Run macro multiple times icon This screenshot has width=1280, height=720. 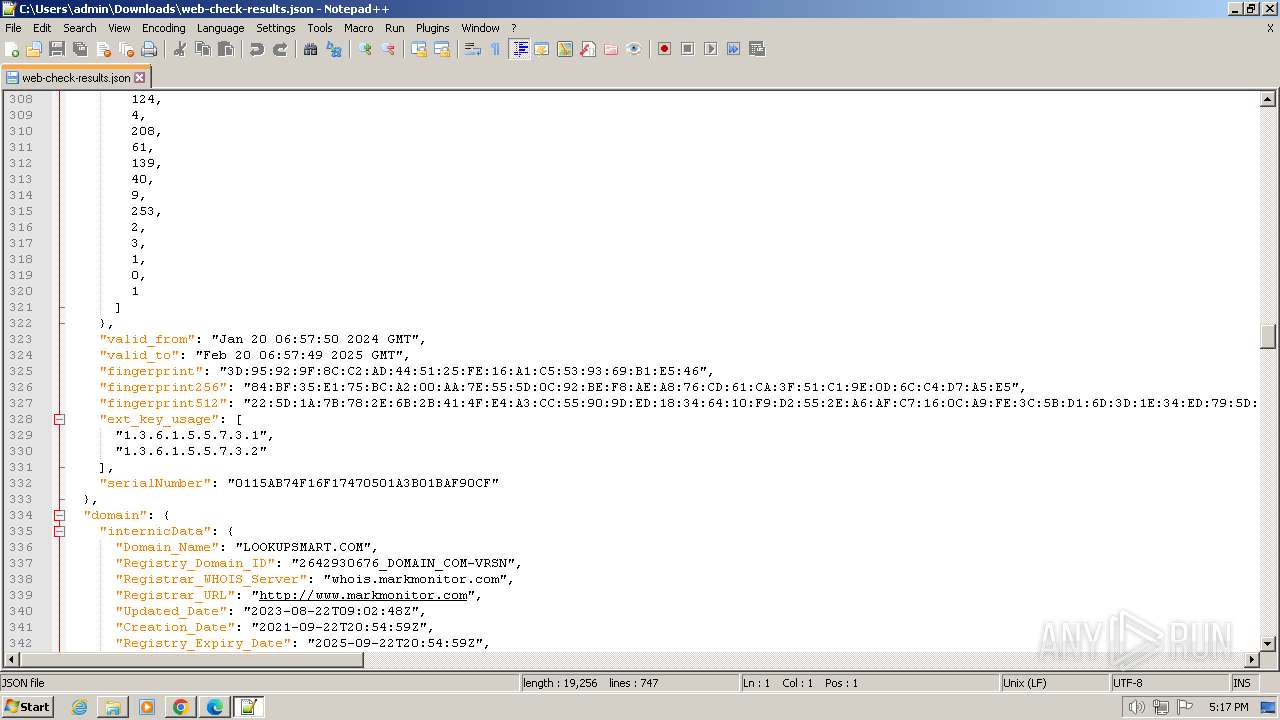pyautogui.click(x=733, y=49)
